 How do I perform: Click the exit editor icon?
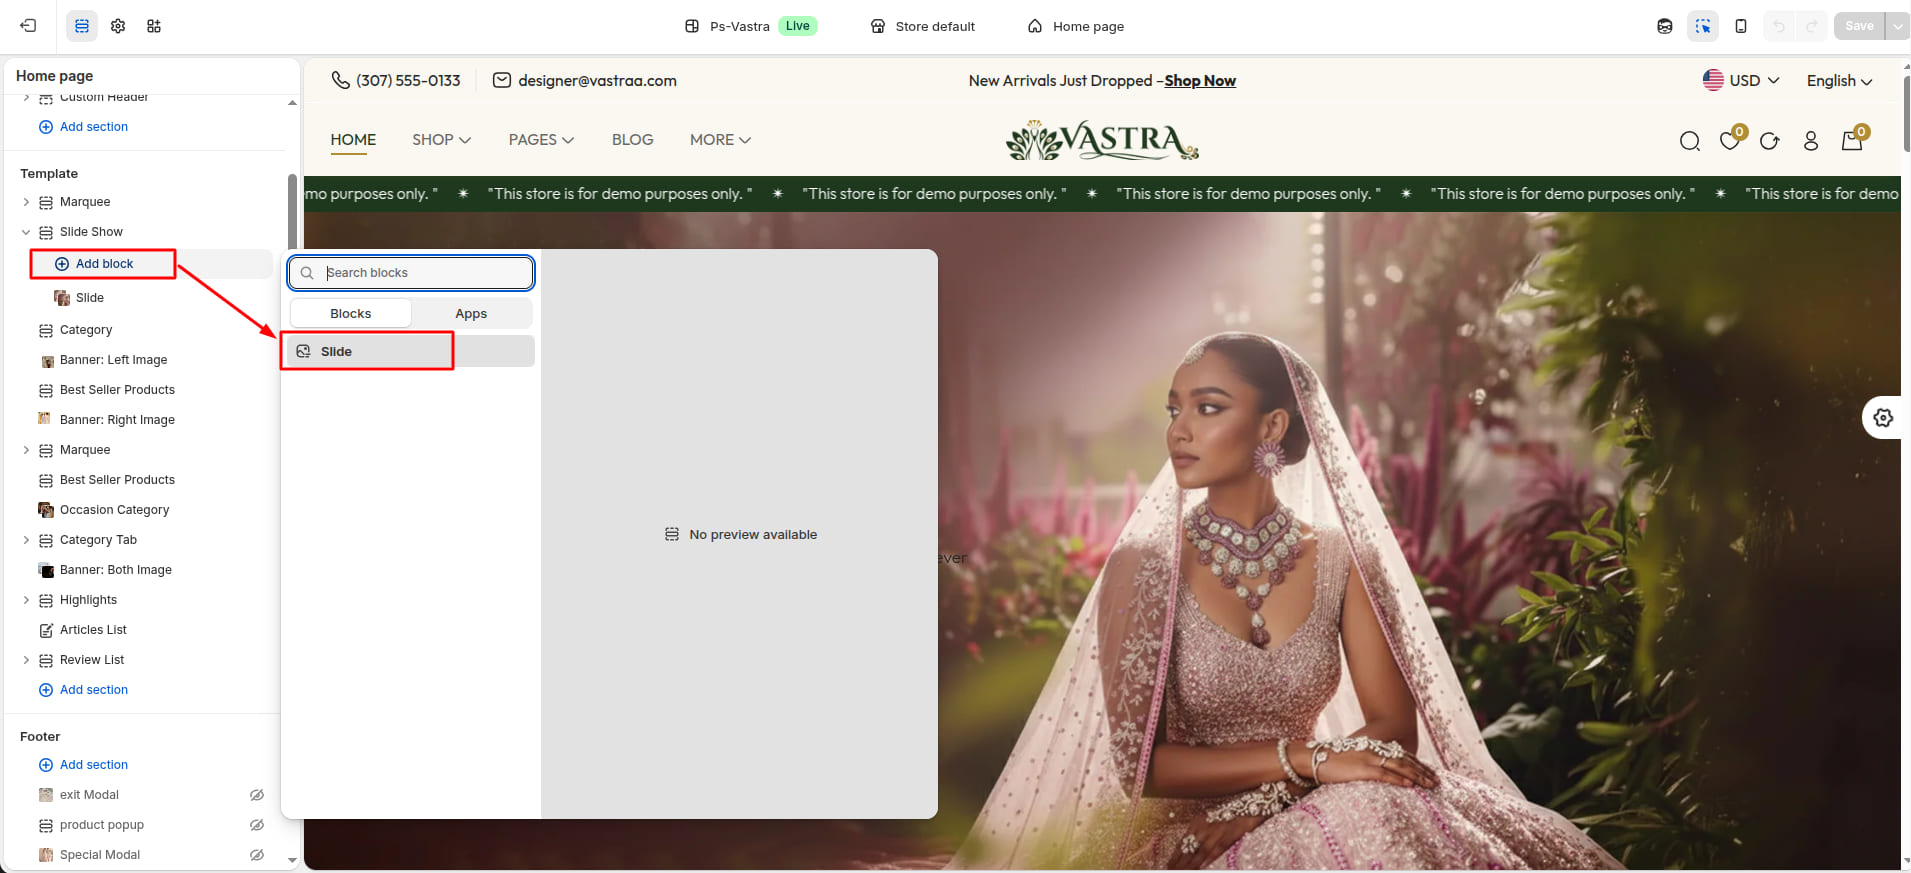pyautogui.click(x=28, y=26)
